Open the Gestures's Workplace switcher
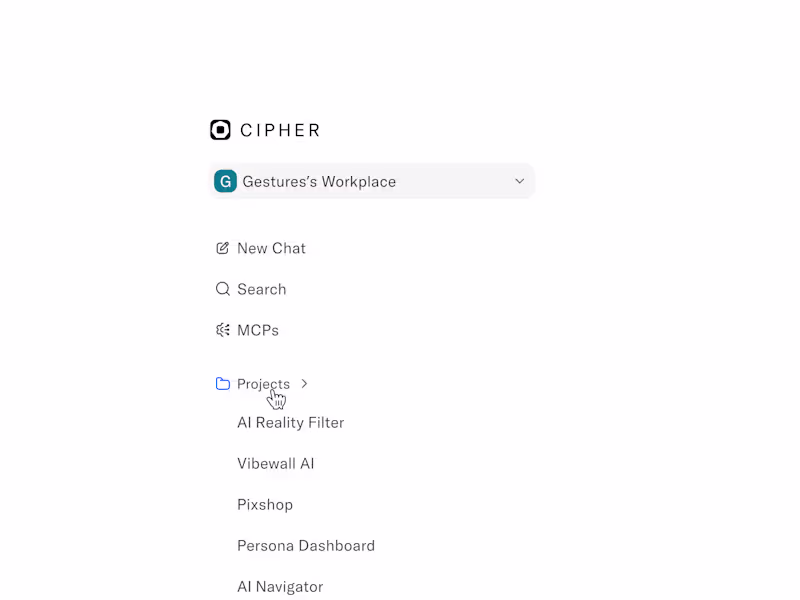The height and width of the screenshot is (600, 800). click(370, 181)
